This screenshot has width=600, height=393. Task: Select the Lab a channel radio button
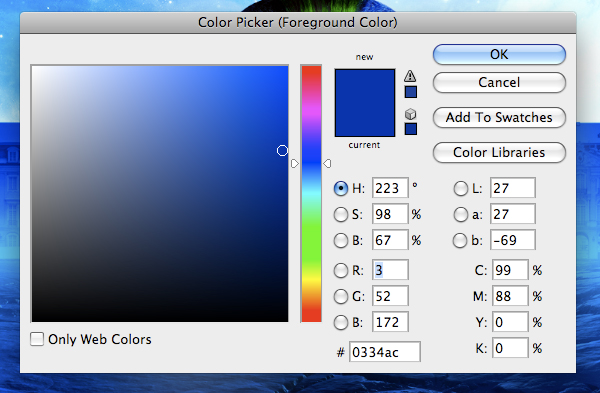click(460, 214)
